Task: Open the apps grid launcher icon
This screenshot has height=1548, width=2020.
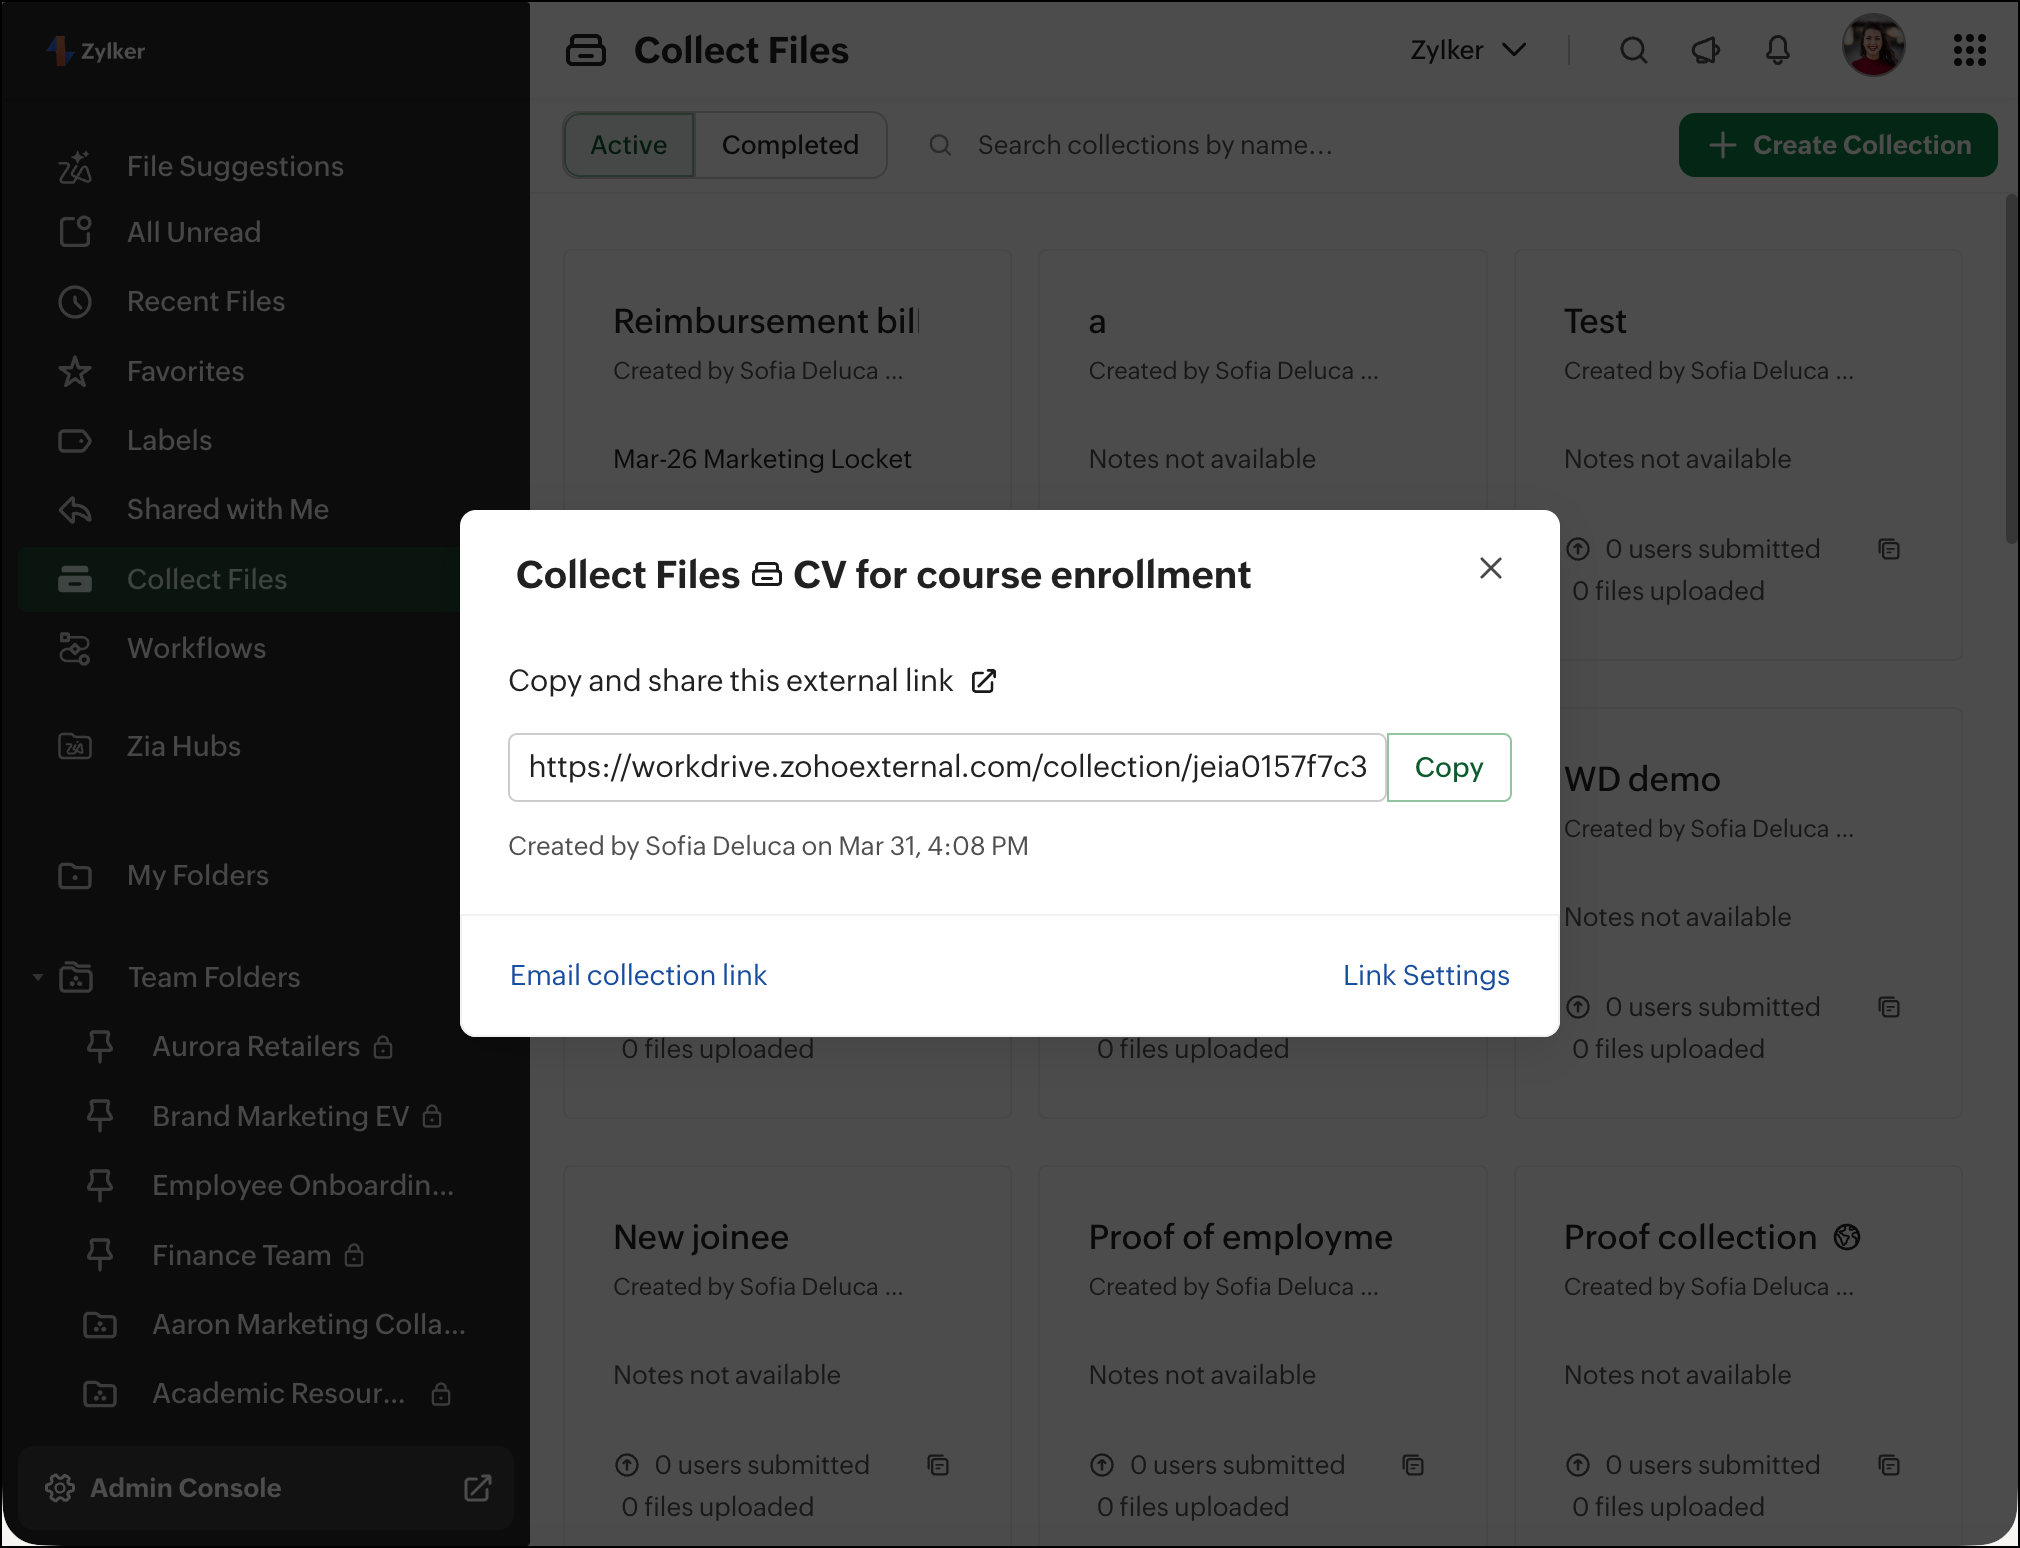Action: 1969,50
